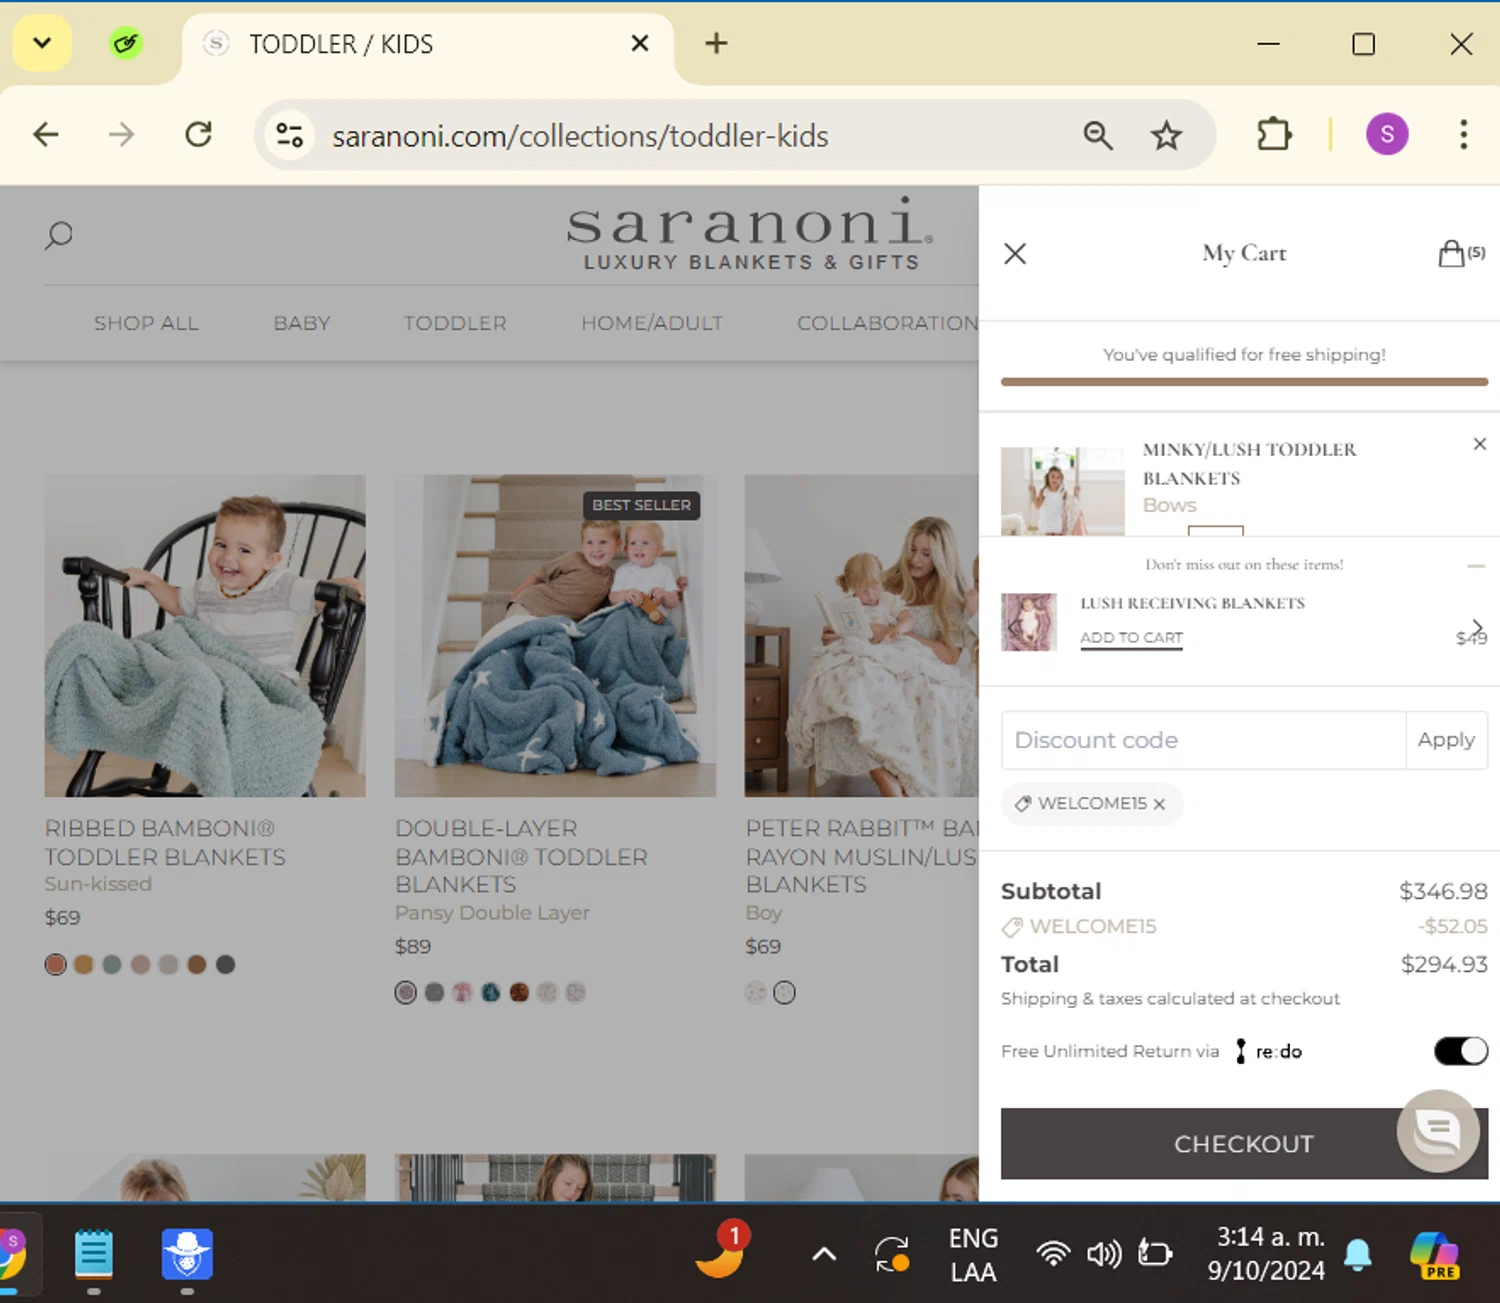
Task: Open Lush Receiving Blankets thumbnail
Action: pos(1029,622)
